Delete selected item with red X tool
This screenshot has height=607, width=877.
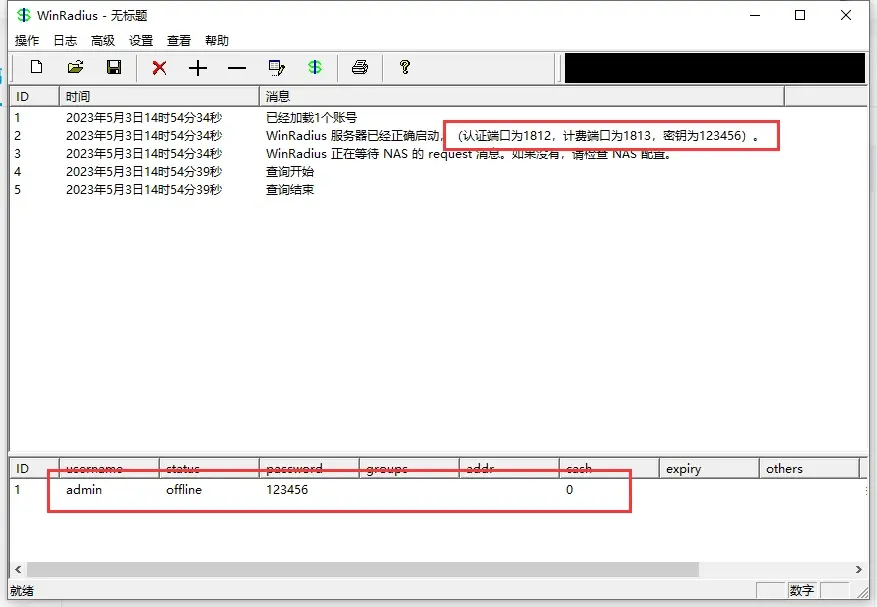(x=159, y=67)
